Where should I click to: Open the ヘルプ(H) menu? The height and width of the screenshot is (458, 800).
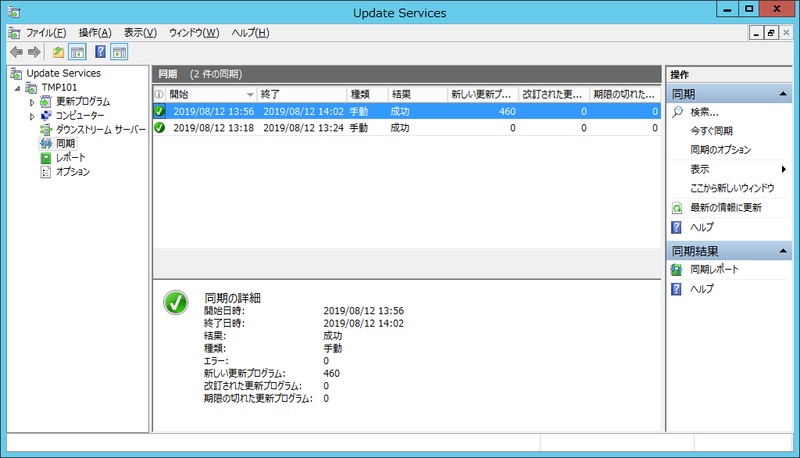(250, 33)
